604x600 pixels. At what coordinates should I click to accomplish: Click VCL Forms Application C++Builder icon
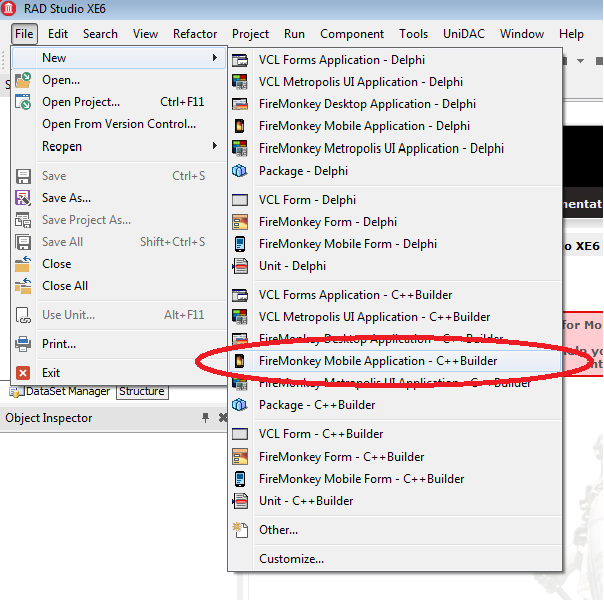coord(240,295)
